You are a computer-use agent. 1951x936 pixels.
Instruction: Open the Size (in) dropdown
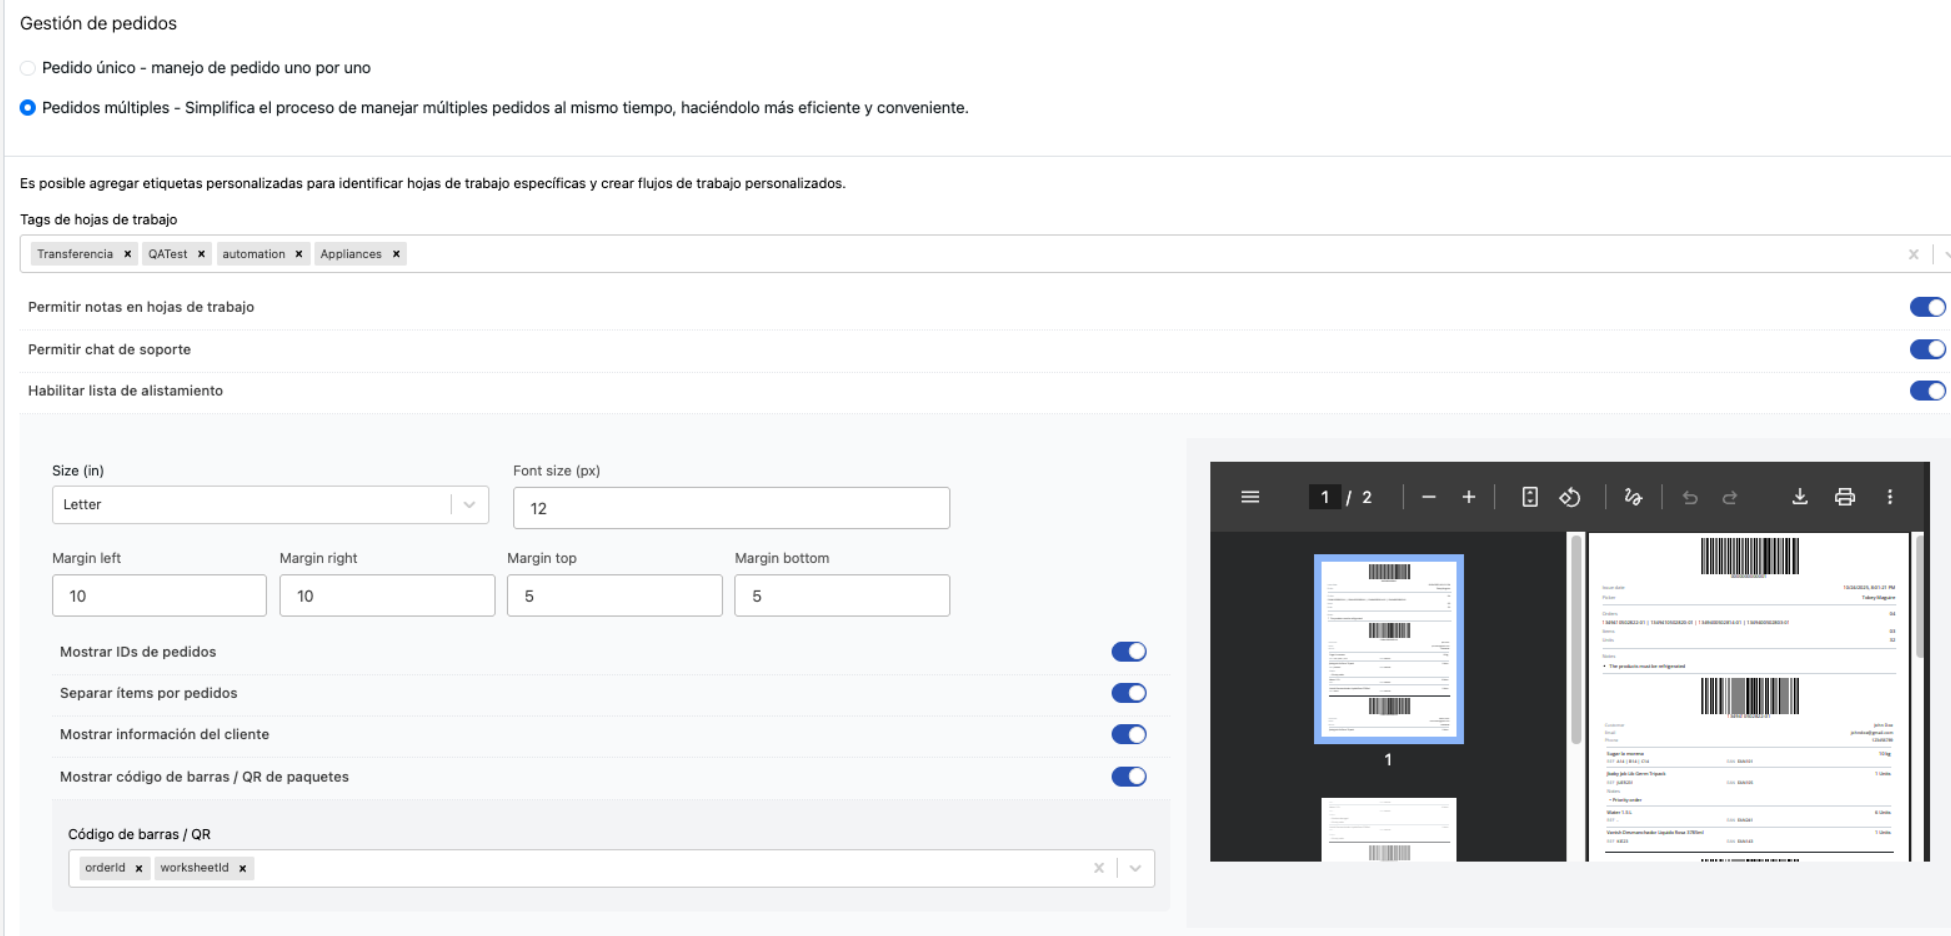click(468, 504)
